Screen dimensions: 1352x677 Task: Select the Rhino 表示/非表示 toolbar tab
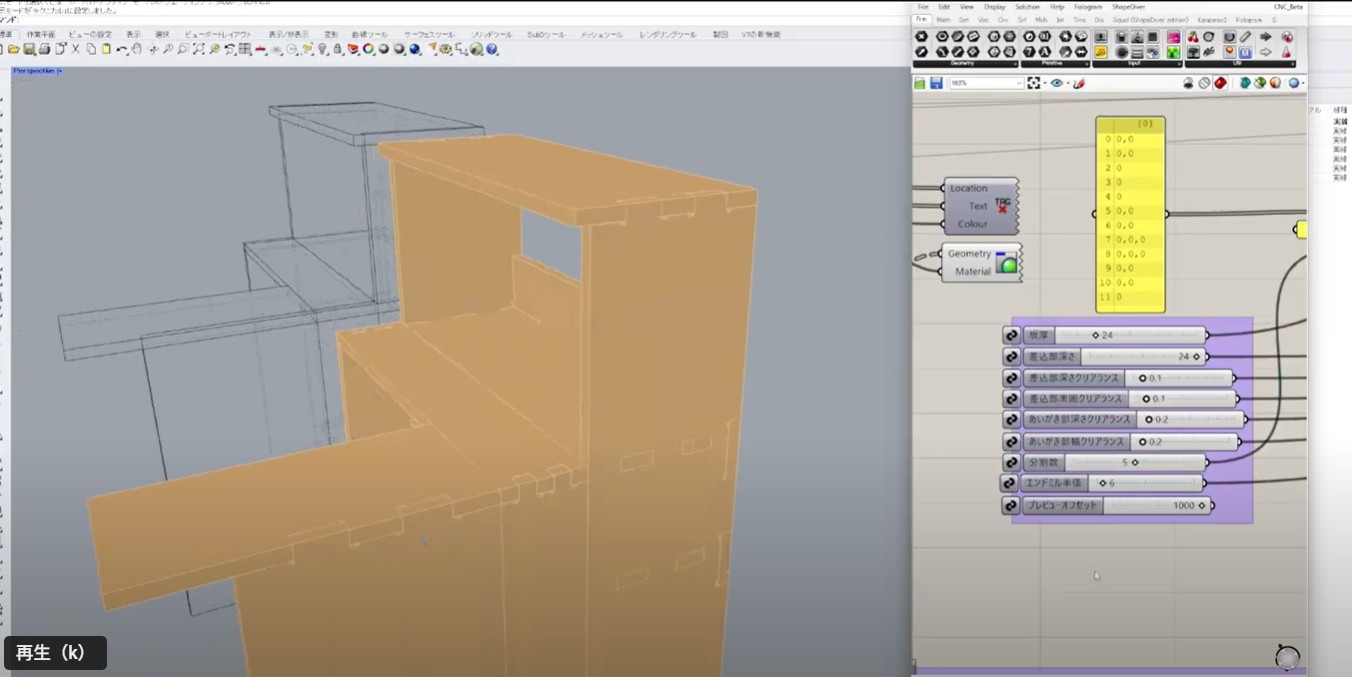[x=288, y=35]
